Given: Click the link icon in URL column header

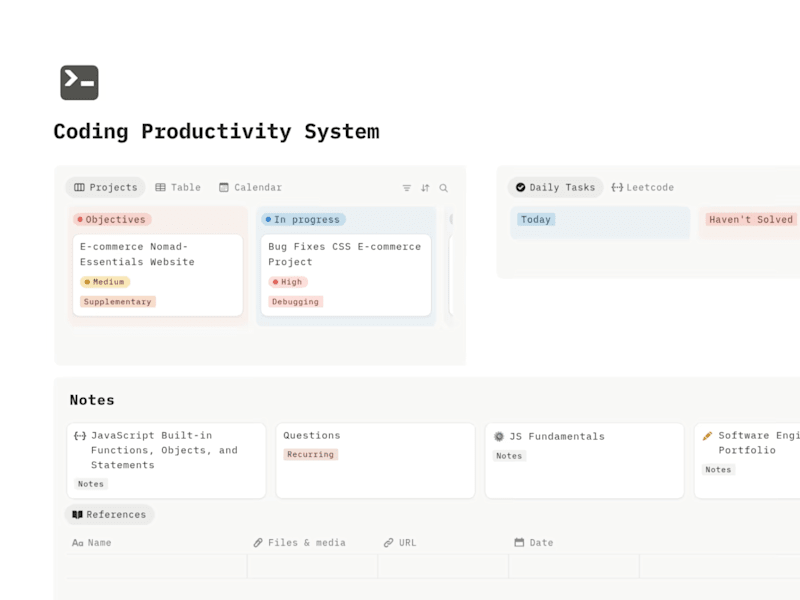Looking at the screenshot, I should [x=388, y=542].
